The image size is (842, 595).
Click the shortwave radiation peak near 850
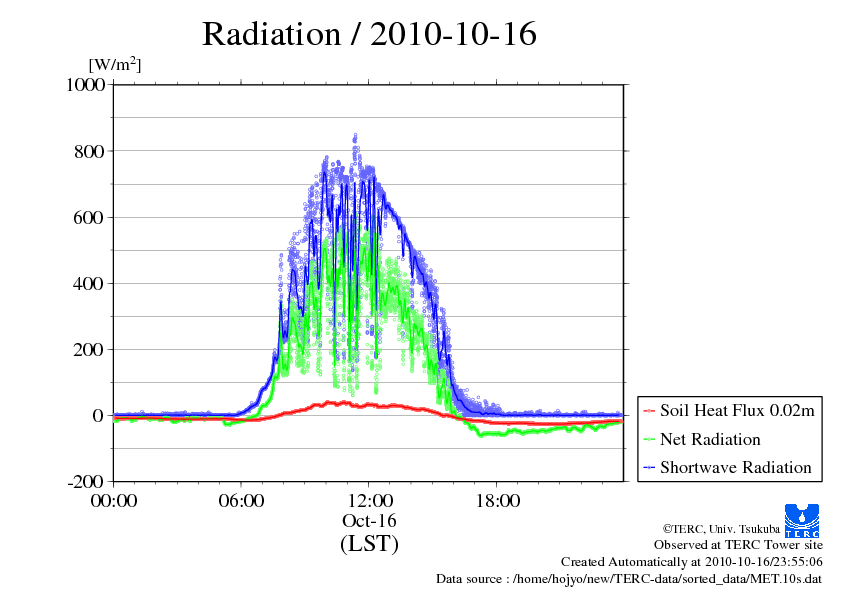(x=355, y=136)
